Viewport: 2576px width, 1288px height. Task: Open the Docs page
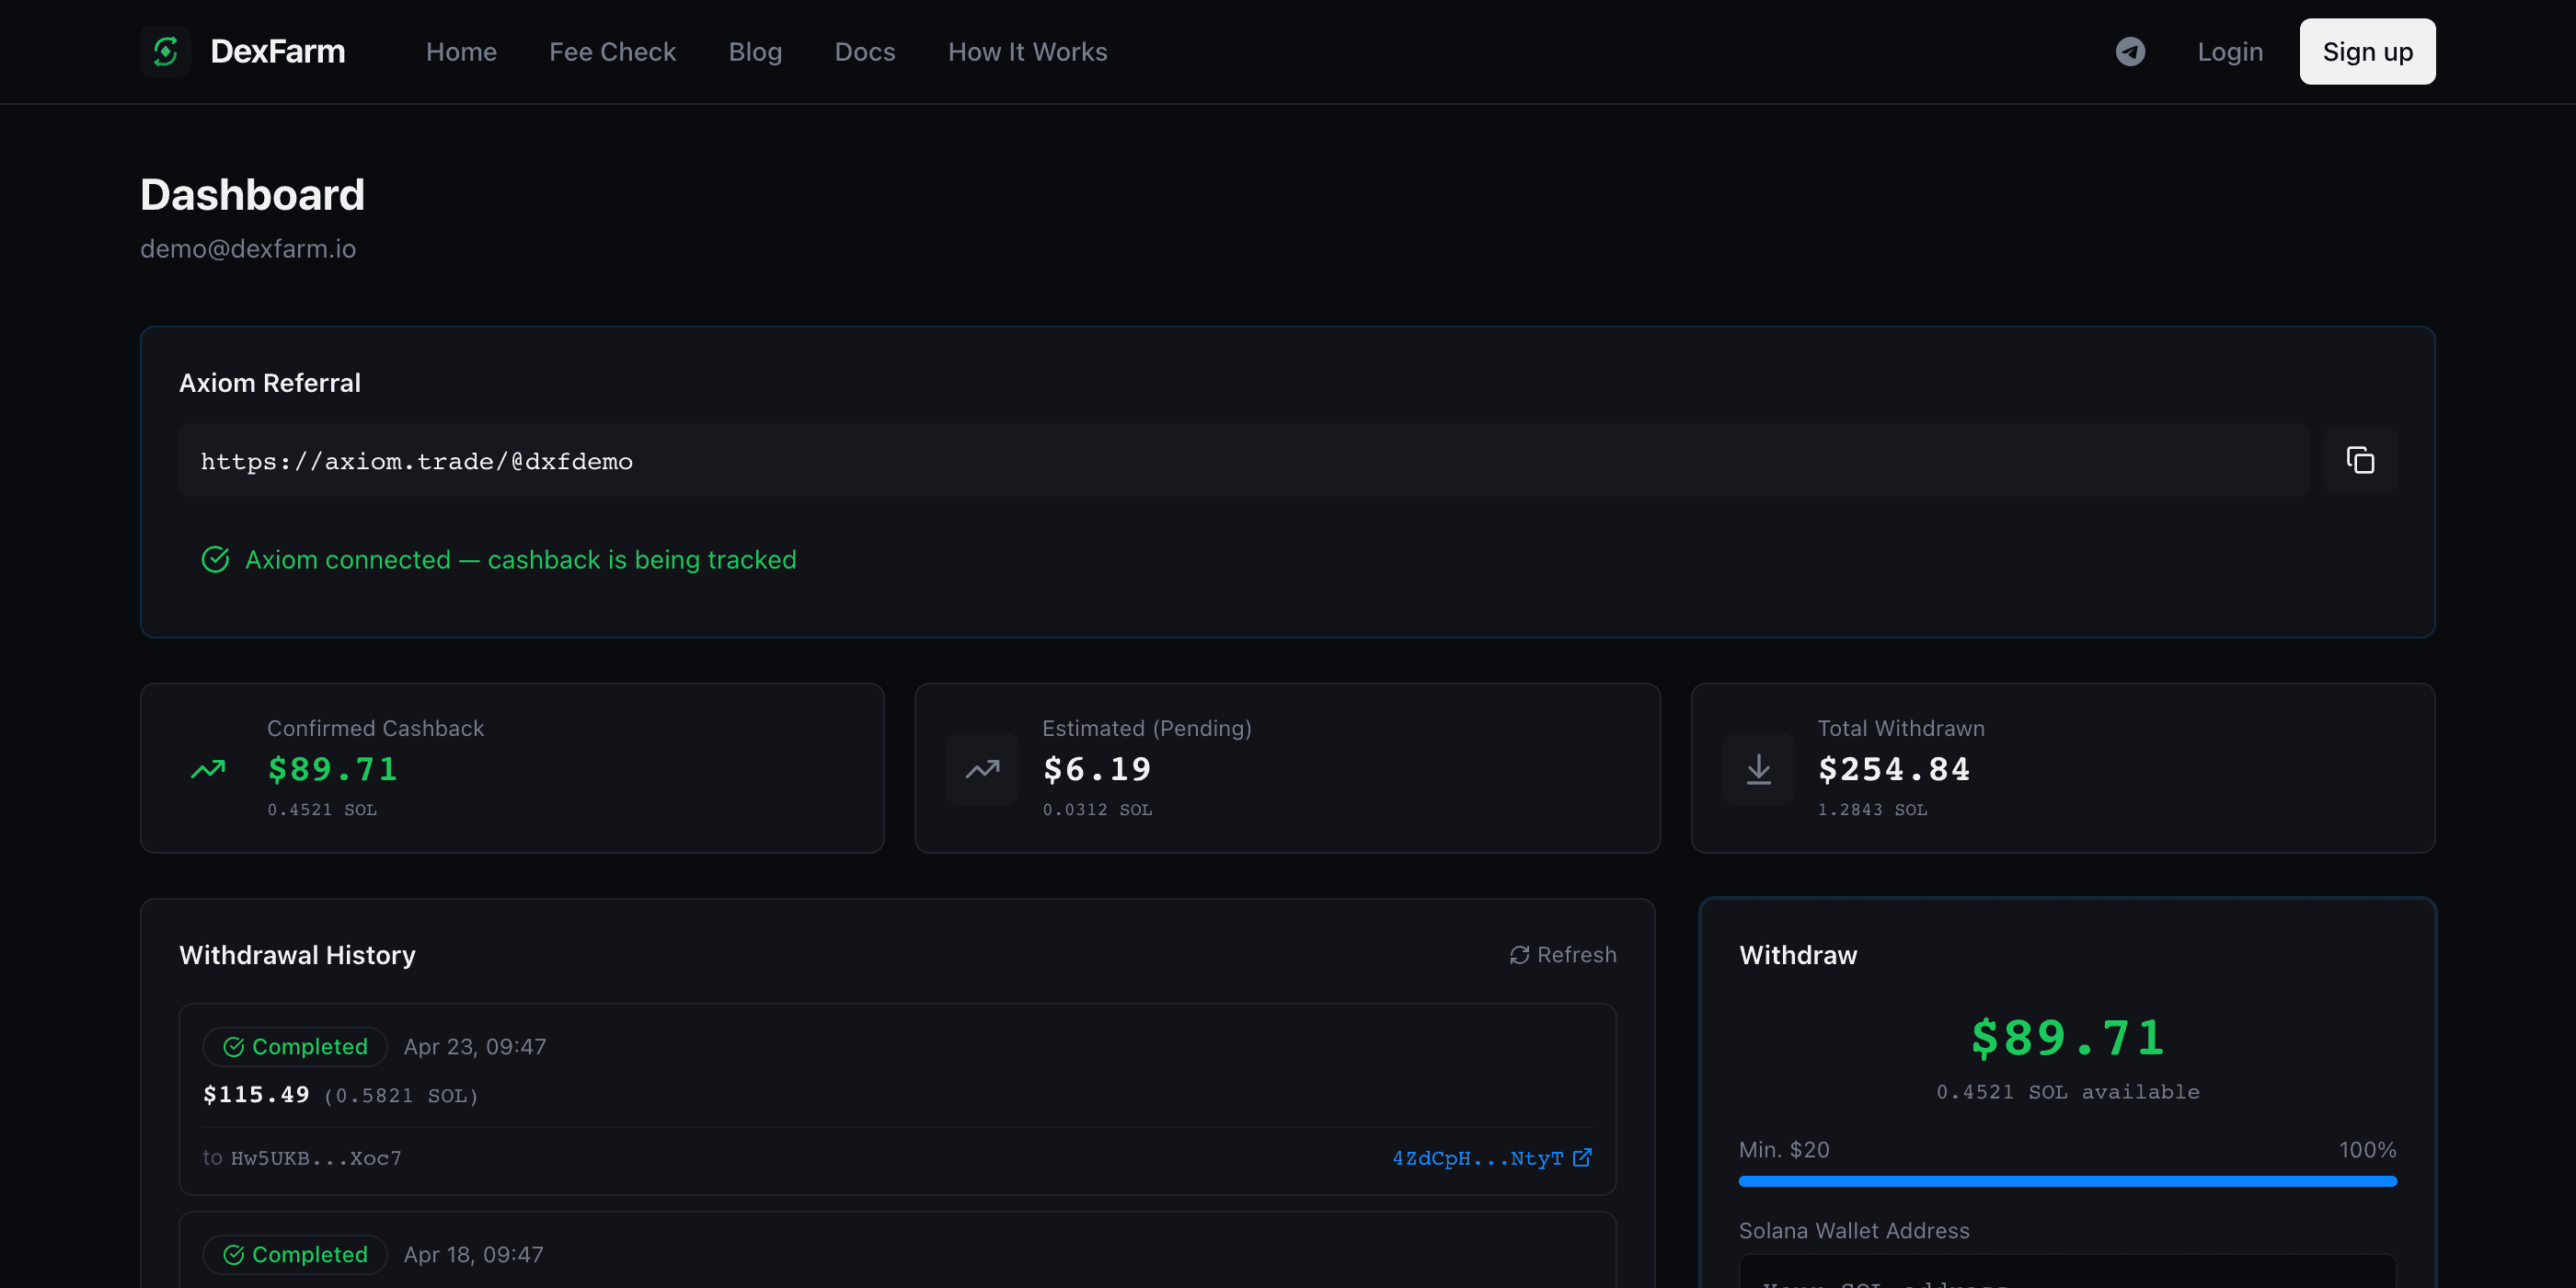(x=865, y=52)
